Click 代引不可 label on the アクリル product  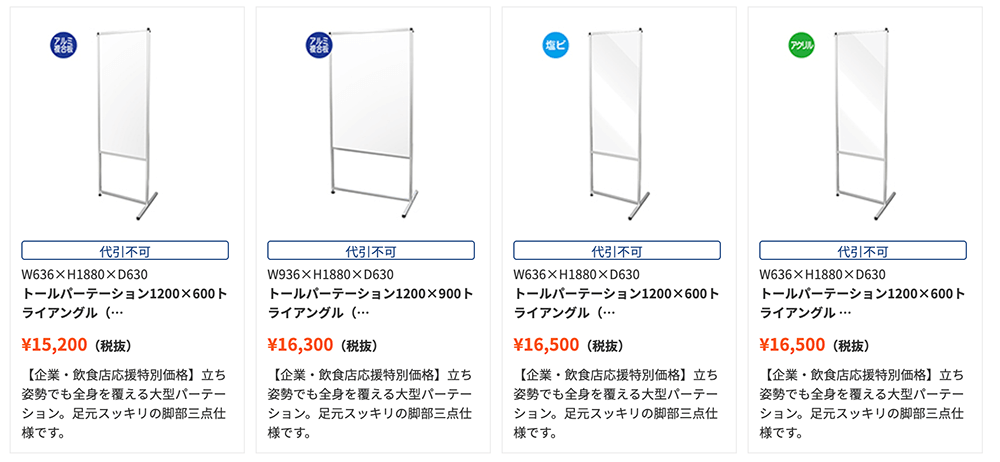pos(862,250)
